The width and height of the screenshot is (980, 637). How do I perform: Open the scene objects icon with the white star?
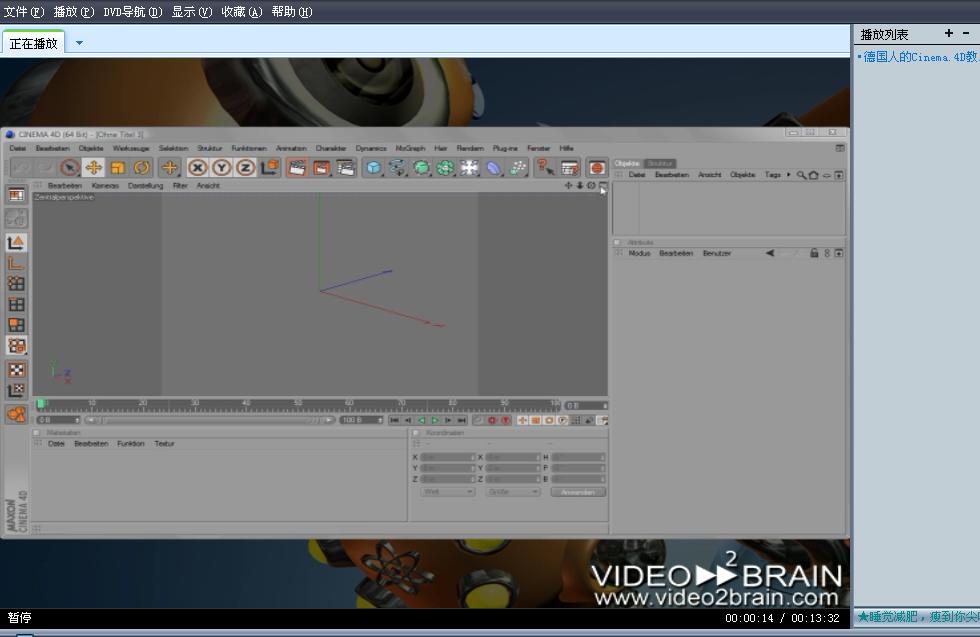469,167
